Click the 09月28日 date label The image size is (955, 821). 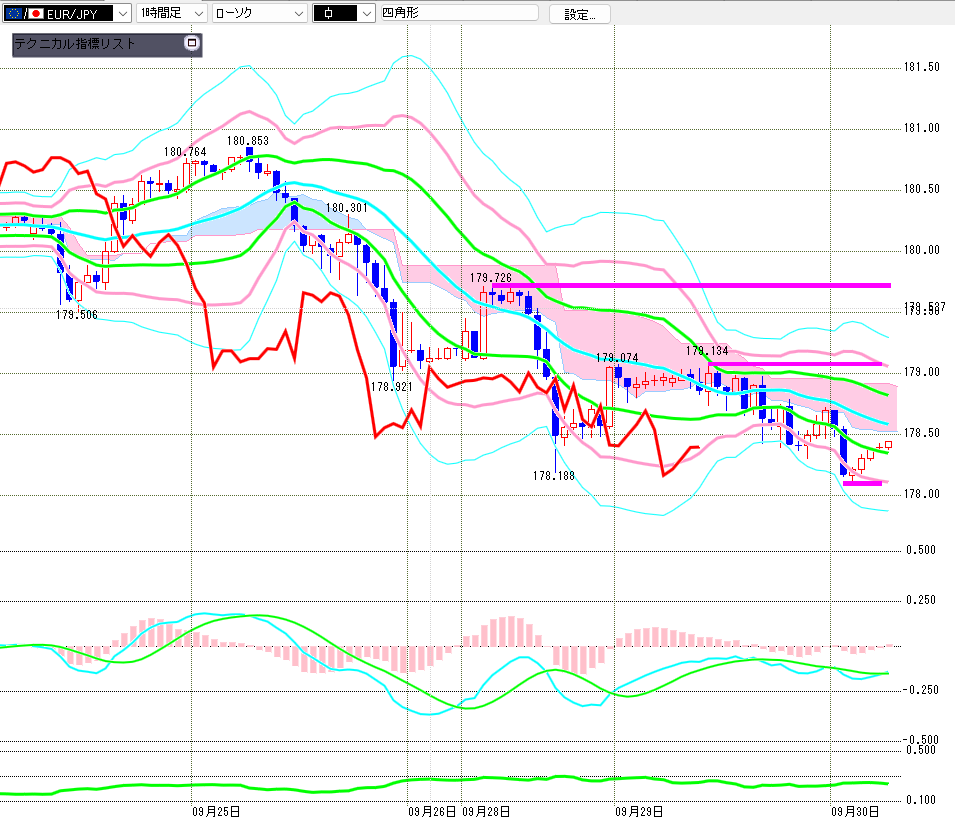pos(486,812)
